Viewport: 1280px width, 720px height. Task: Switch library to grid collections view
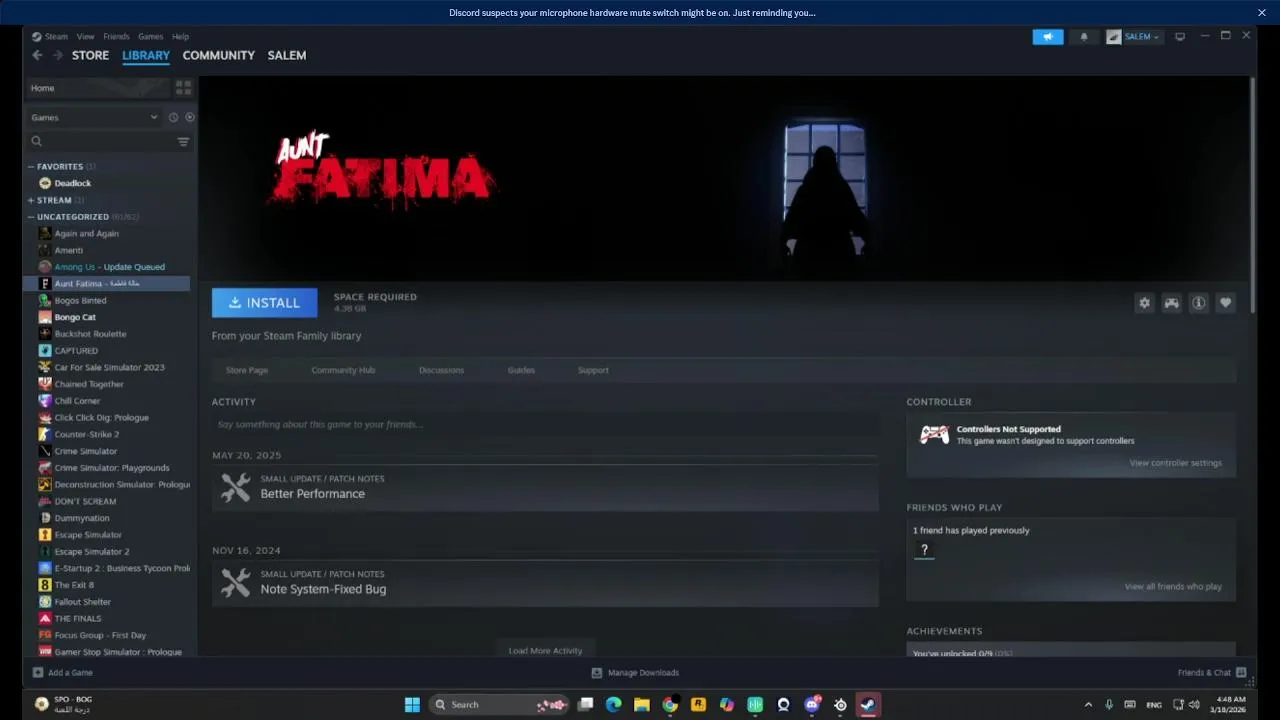click(x=183, y=88)
